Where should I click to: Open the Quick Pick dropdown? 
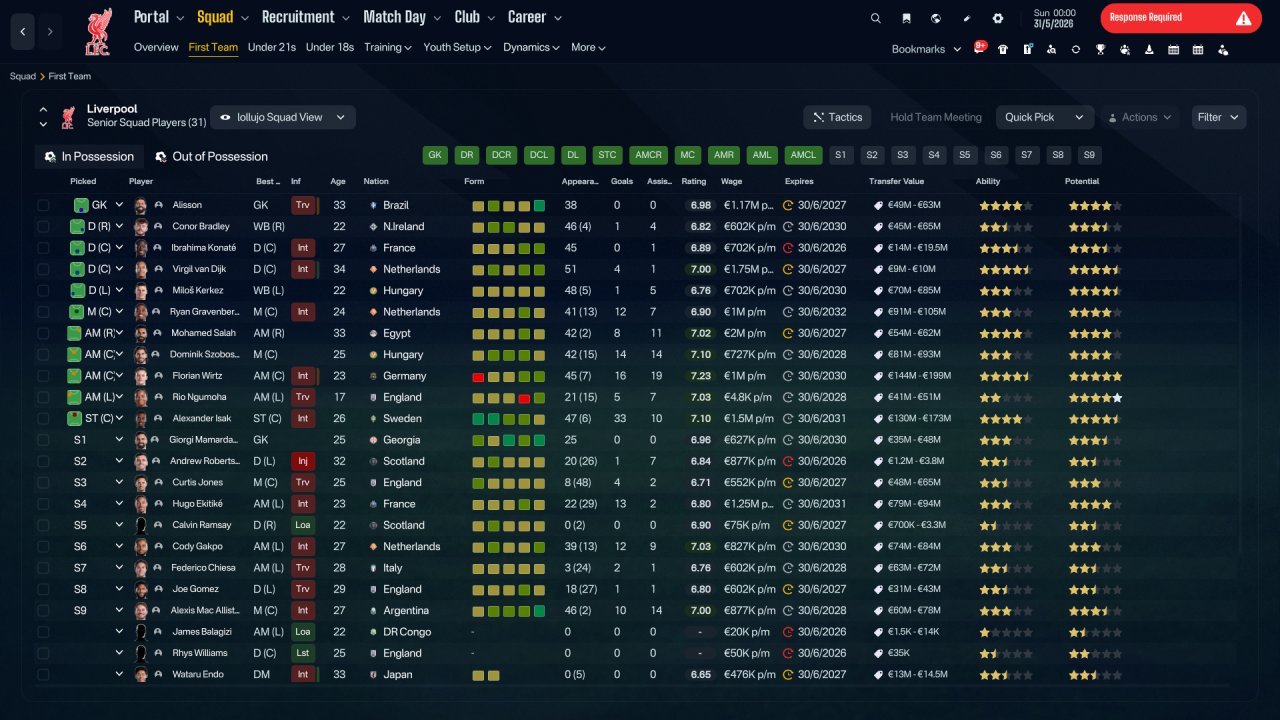[x=1044, y=117]
